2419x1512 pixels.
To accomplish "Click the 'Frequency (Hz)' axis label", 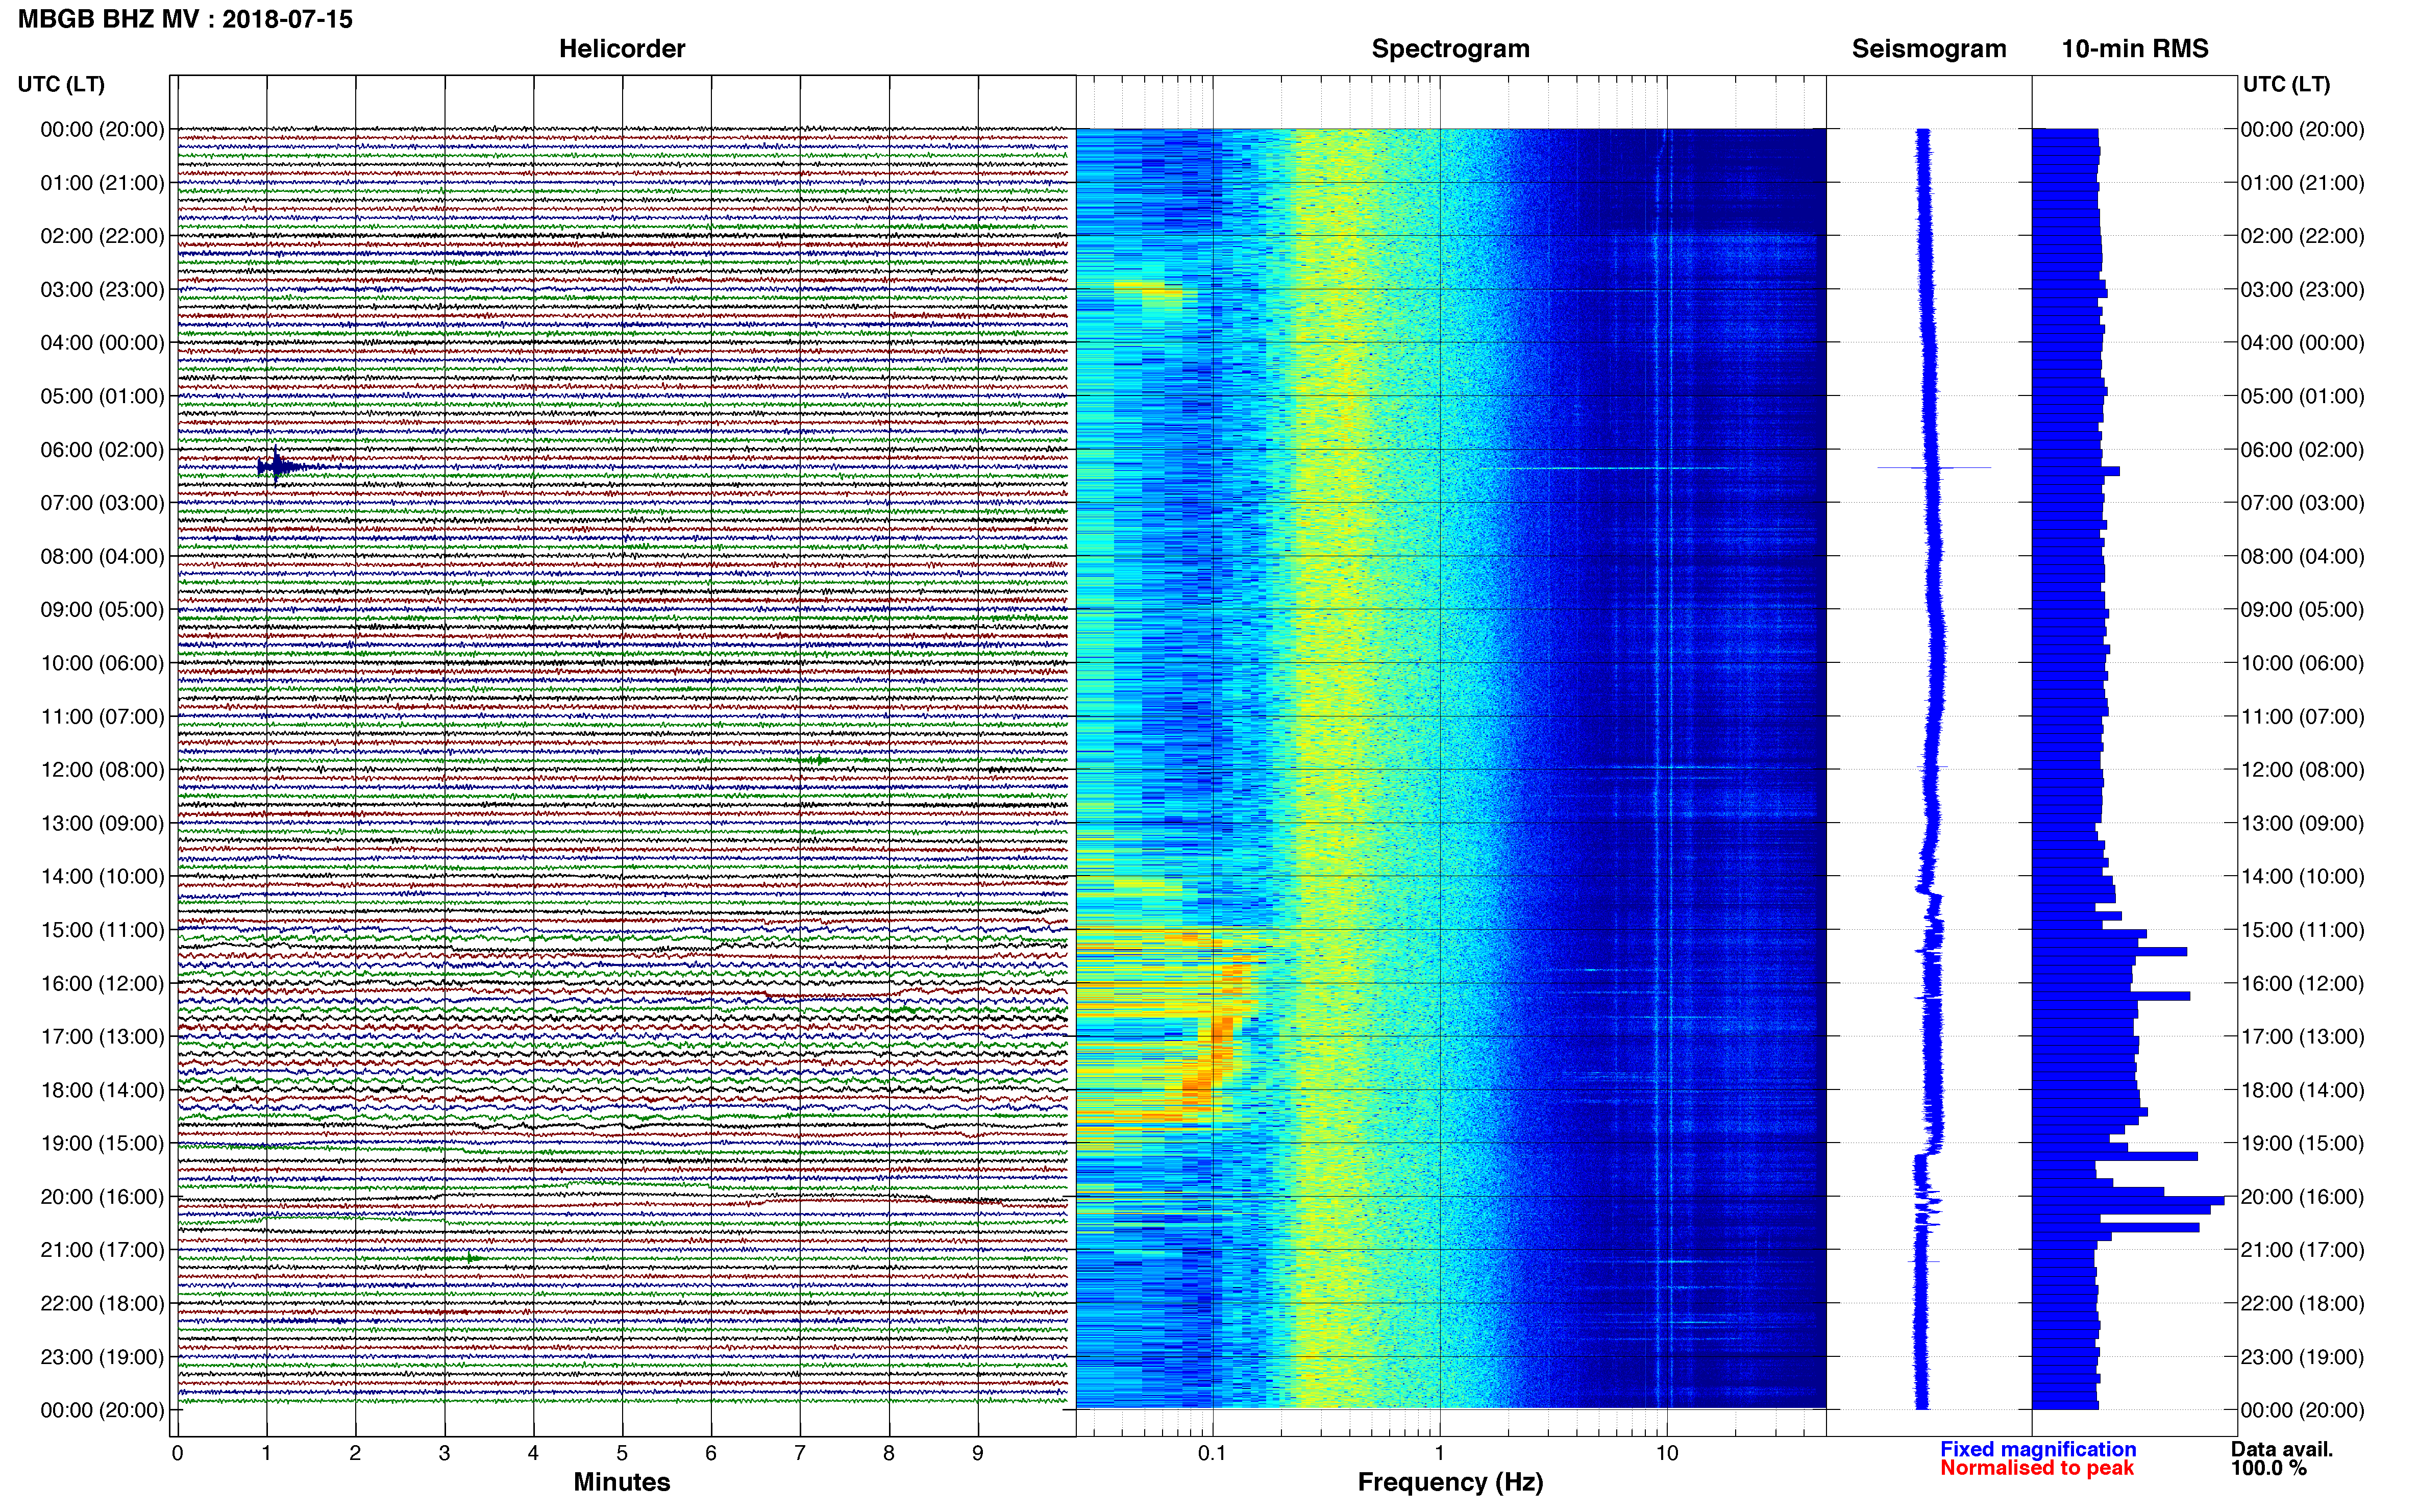I will coord(1450,1482).
